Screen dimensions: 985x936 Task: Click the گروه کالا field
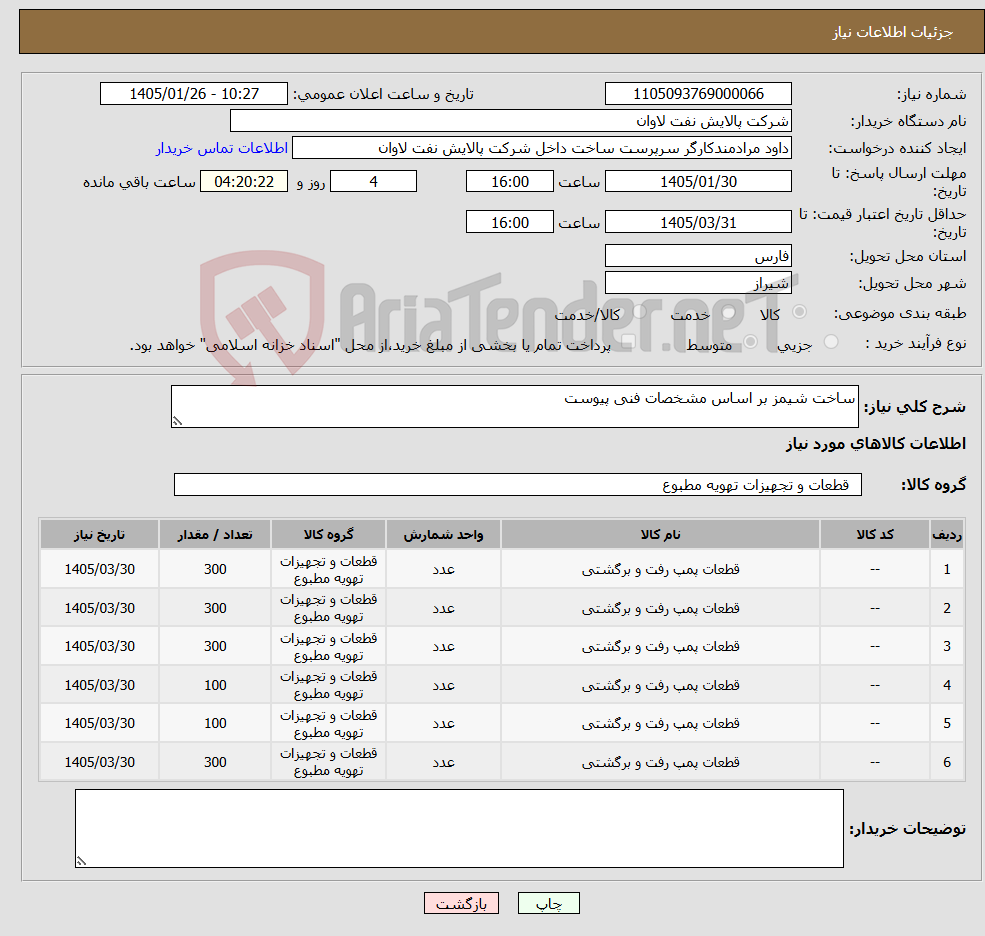pos(518,484)
